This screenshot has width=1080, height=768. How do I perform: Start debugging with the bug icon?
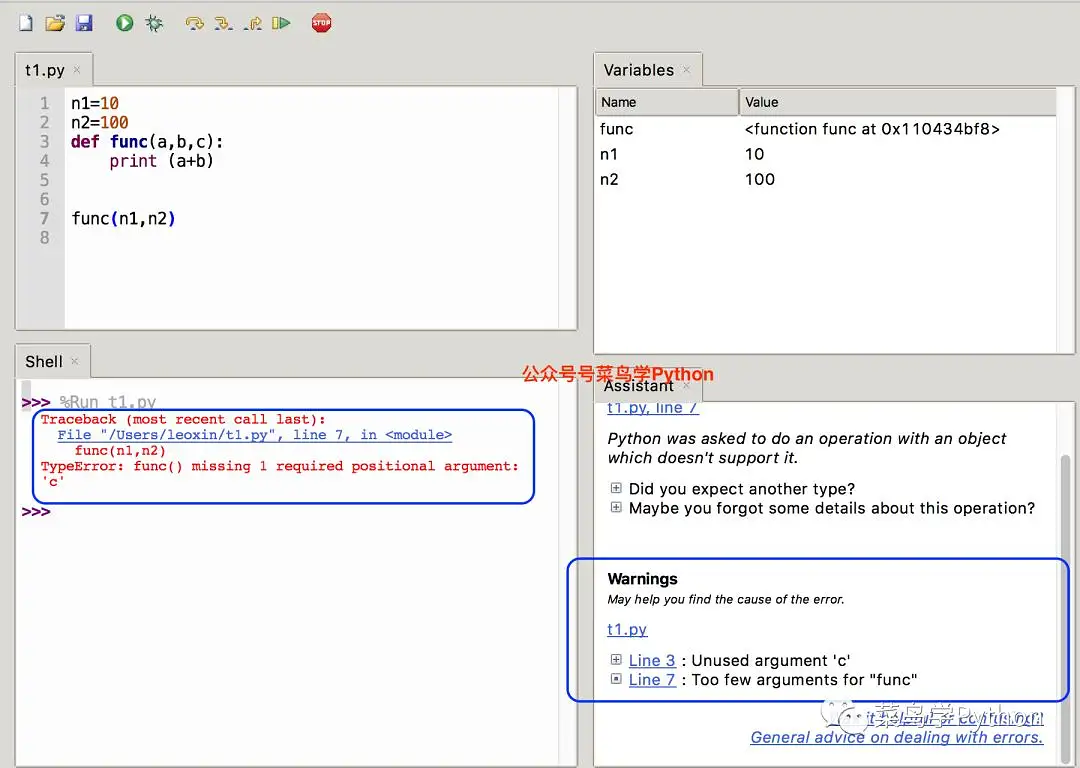[154, 22]
